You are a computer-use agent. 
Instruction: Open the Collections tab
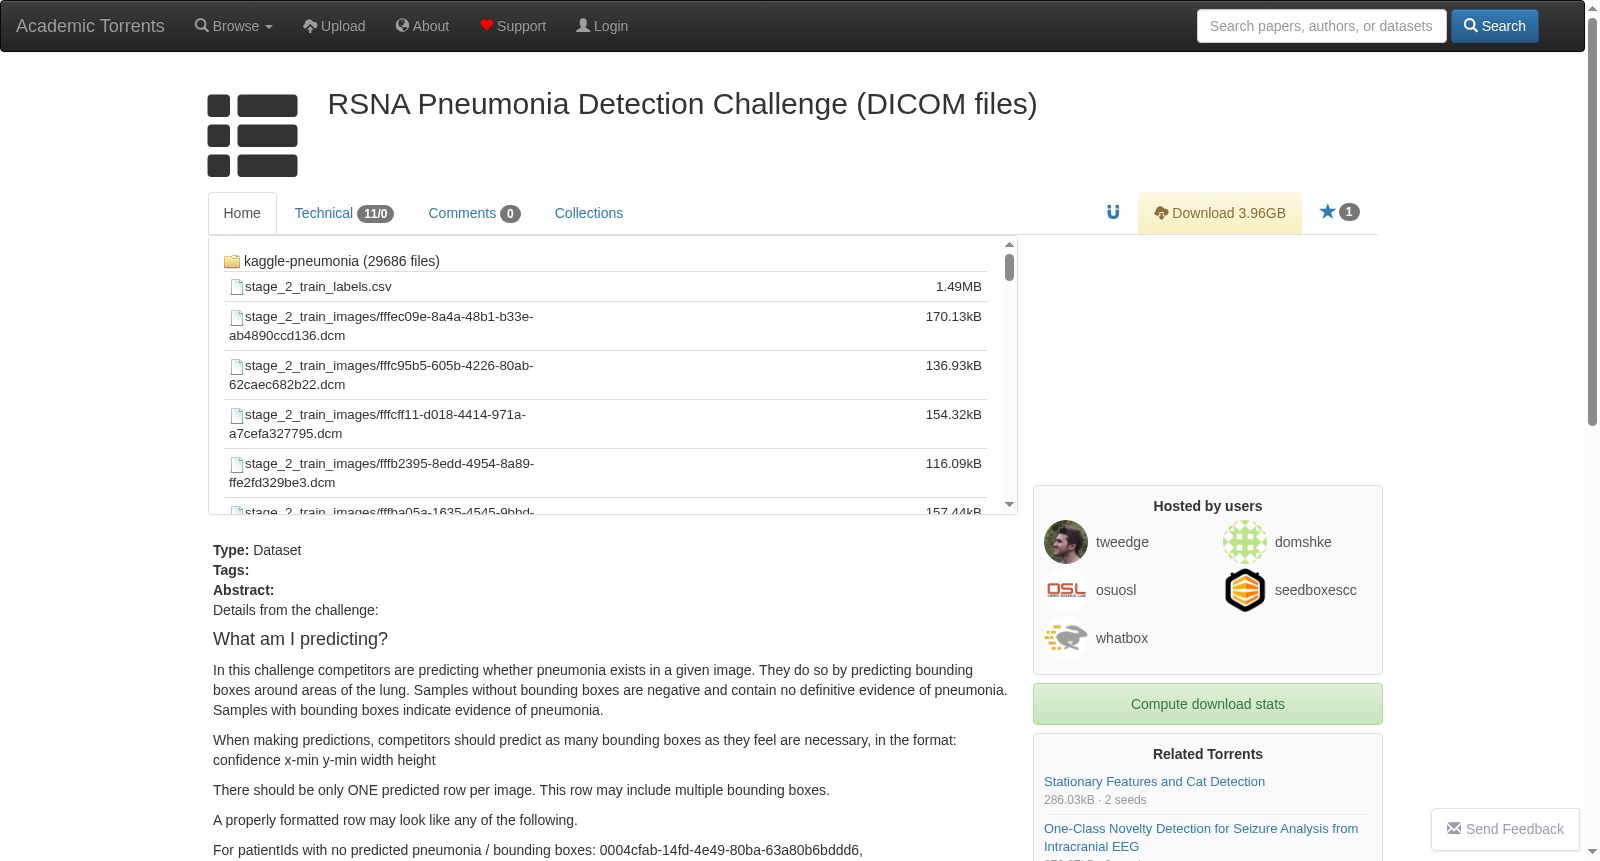[x=589, y=213]
